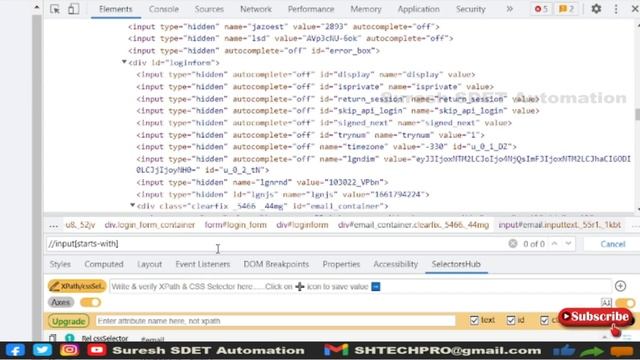This screenshot has height=360, width=640.
Task: Focus the attribute name input field
Action: tap(276, 321)
